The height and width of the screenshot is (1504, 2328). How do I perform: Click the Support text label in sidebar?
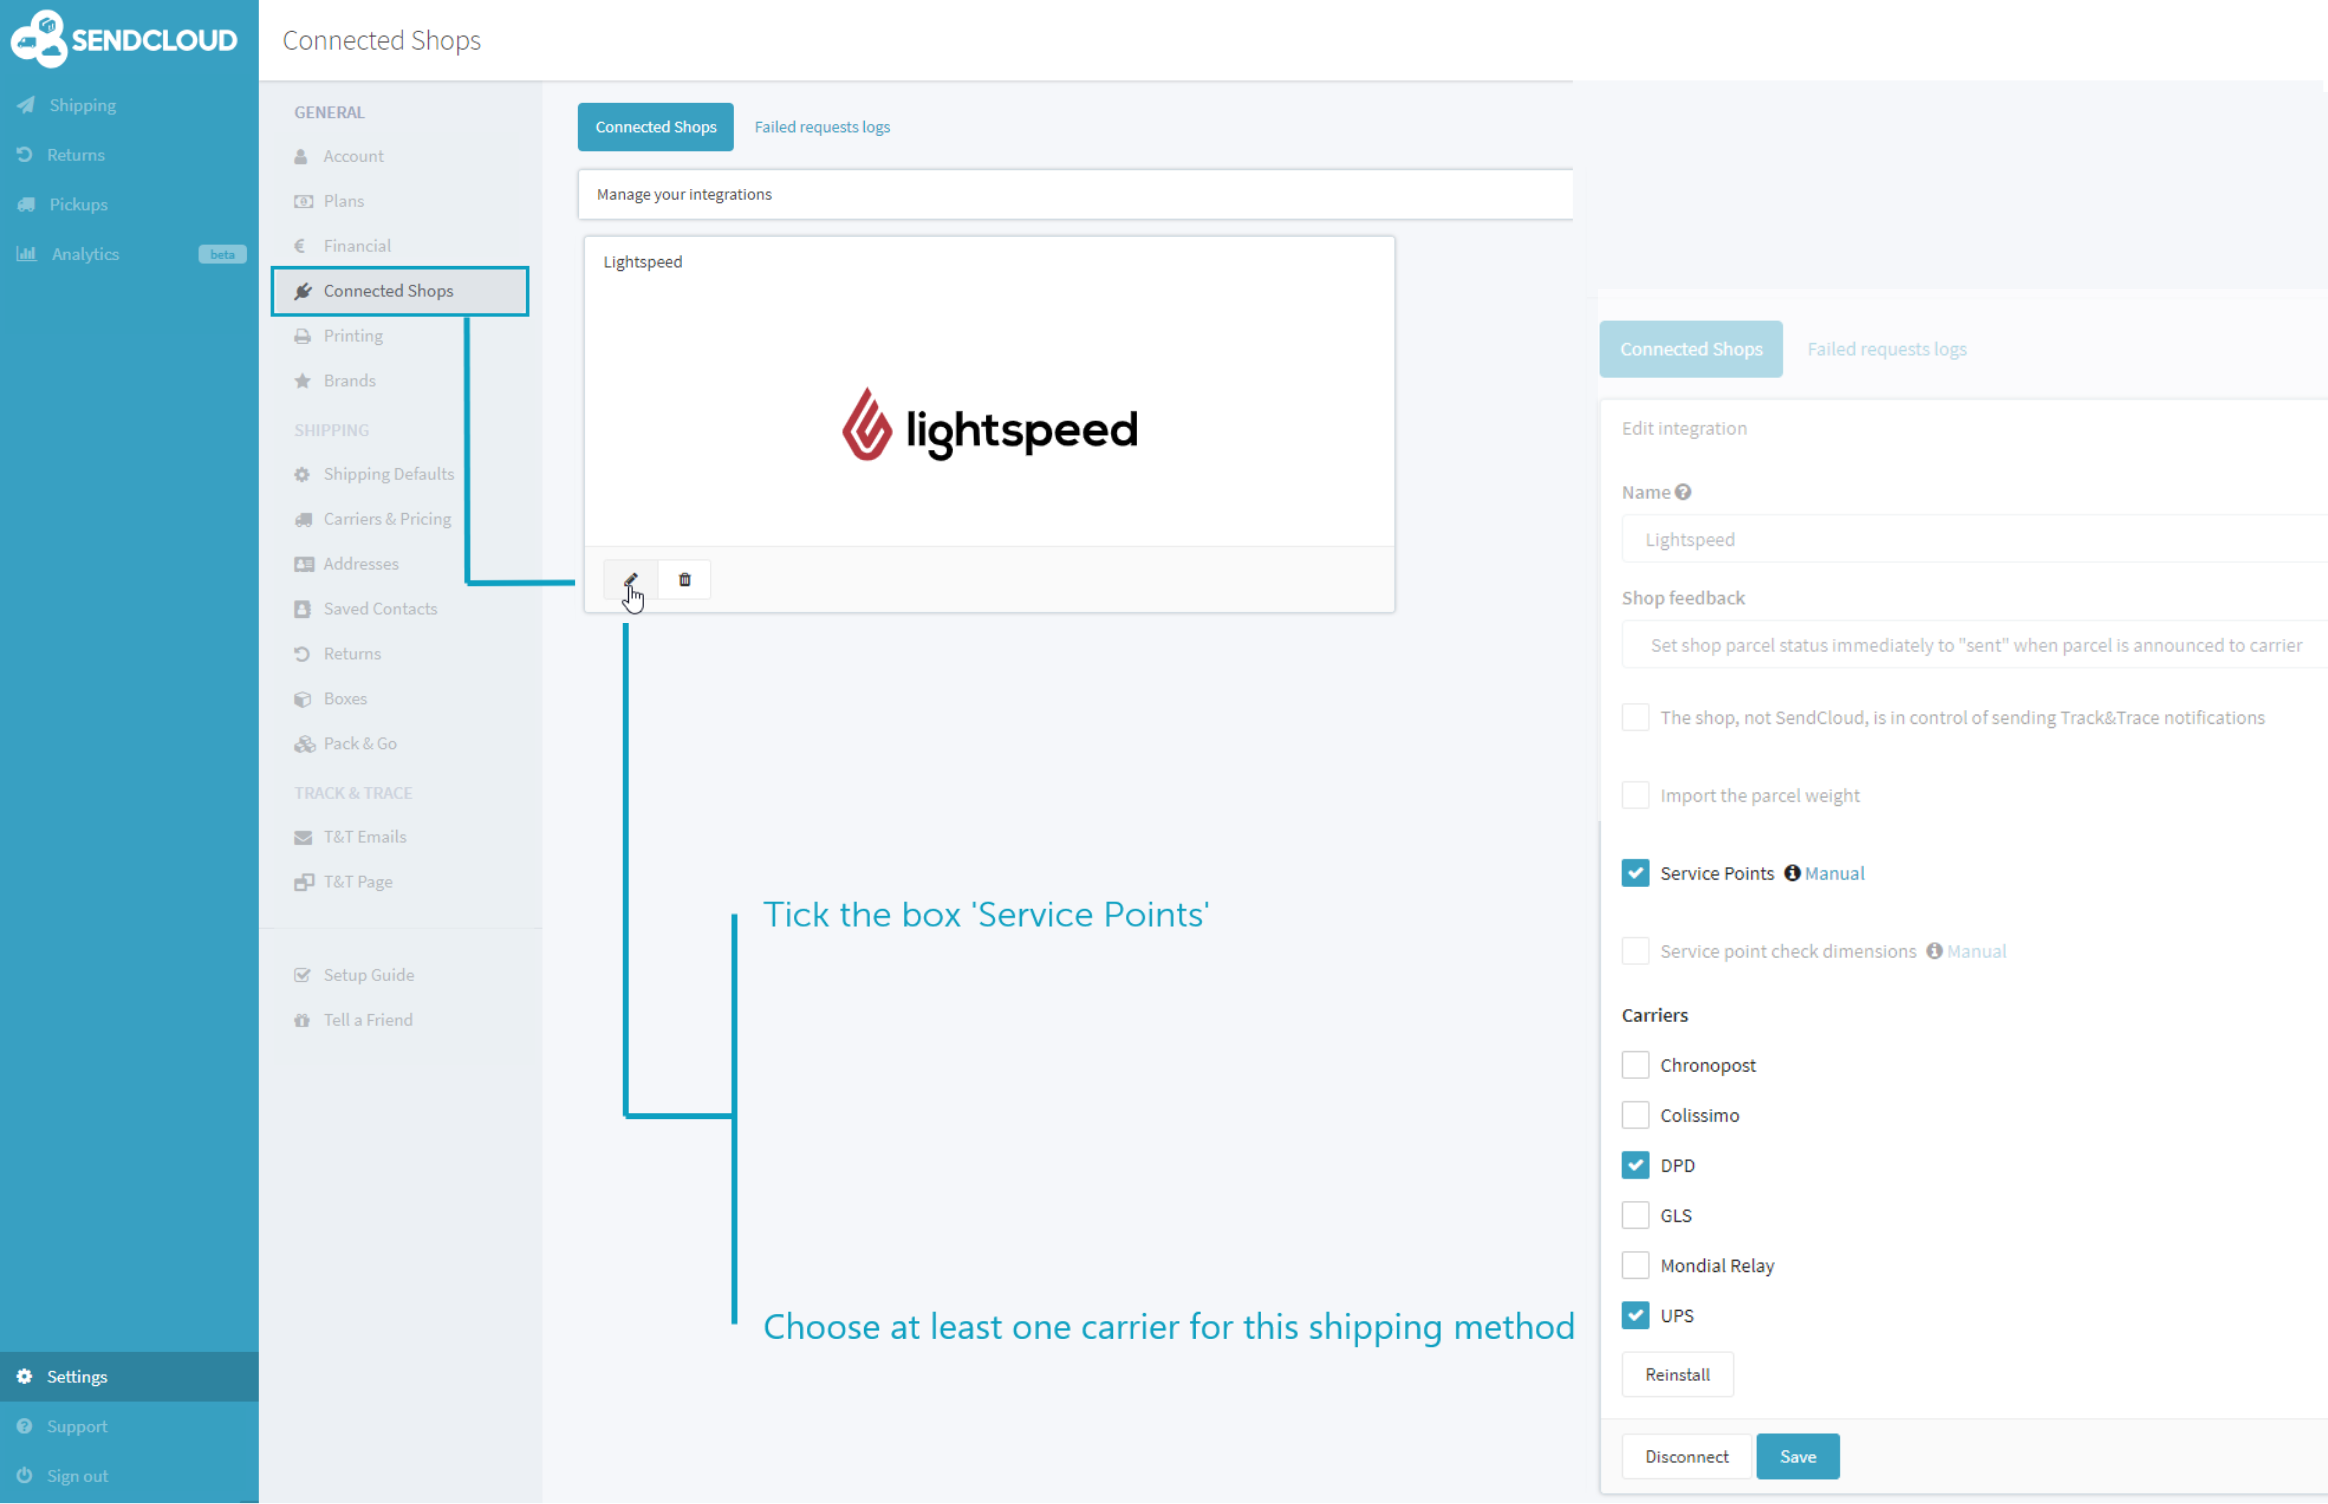77,1427
